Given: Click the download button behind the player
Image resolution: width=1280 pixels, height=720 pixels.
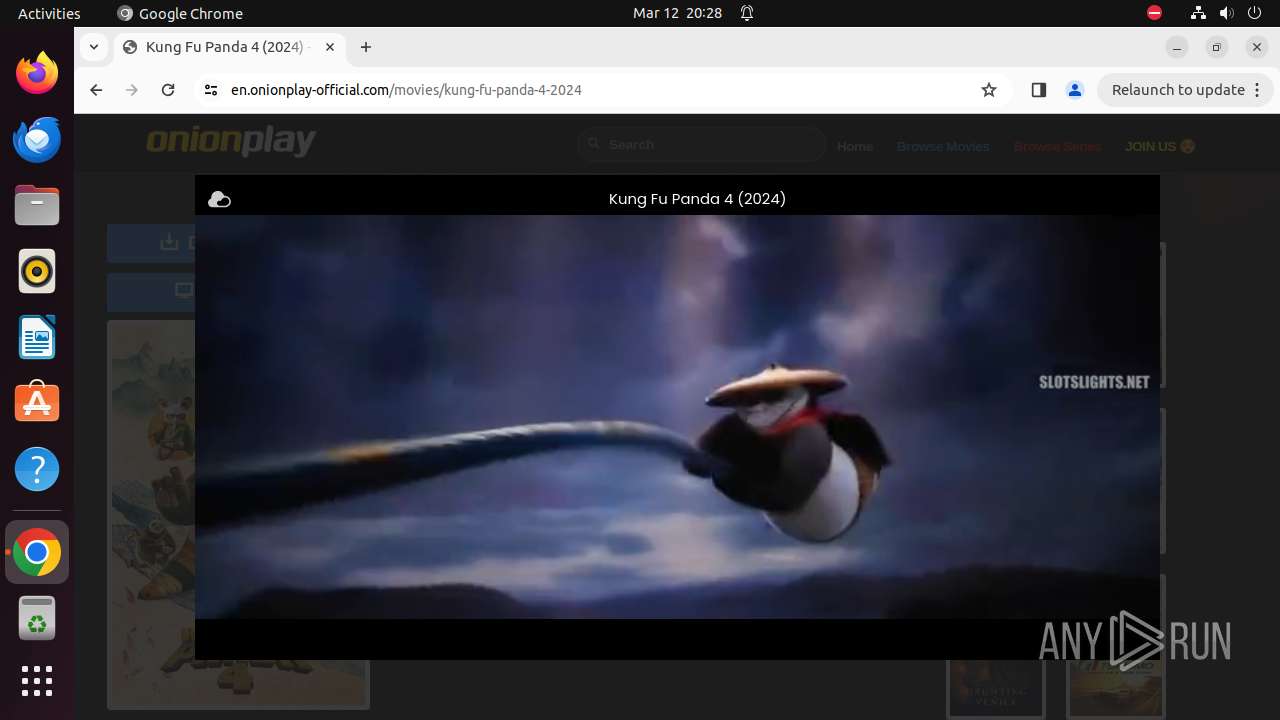Looking at the screenshot, I should click(151, 243).
